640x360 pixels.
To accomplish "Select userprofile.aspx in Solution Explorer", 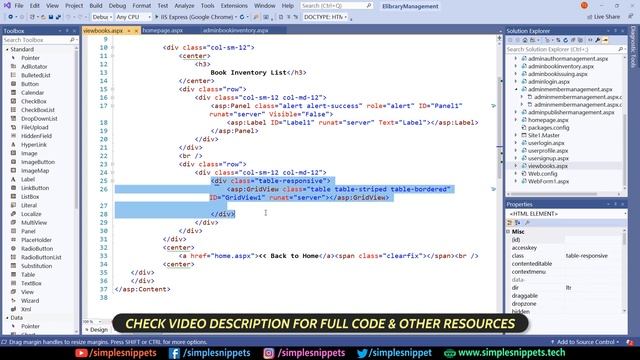I will point(548,151).
